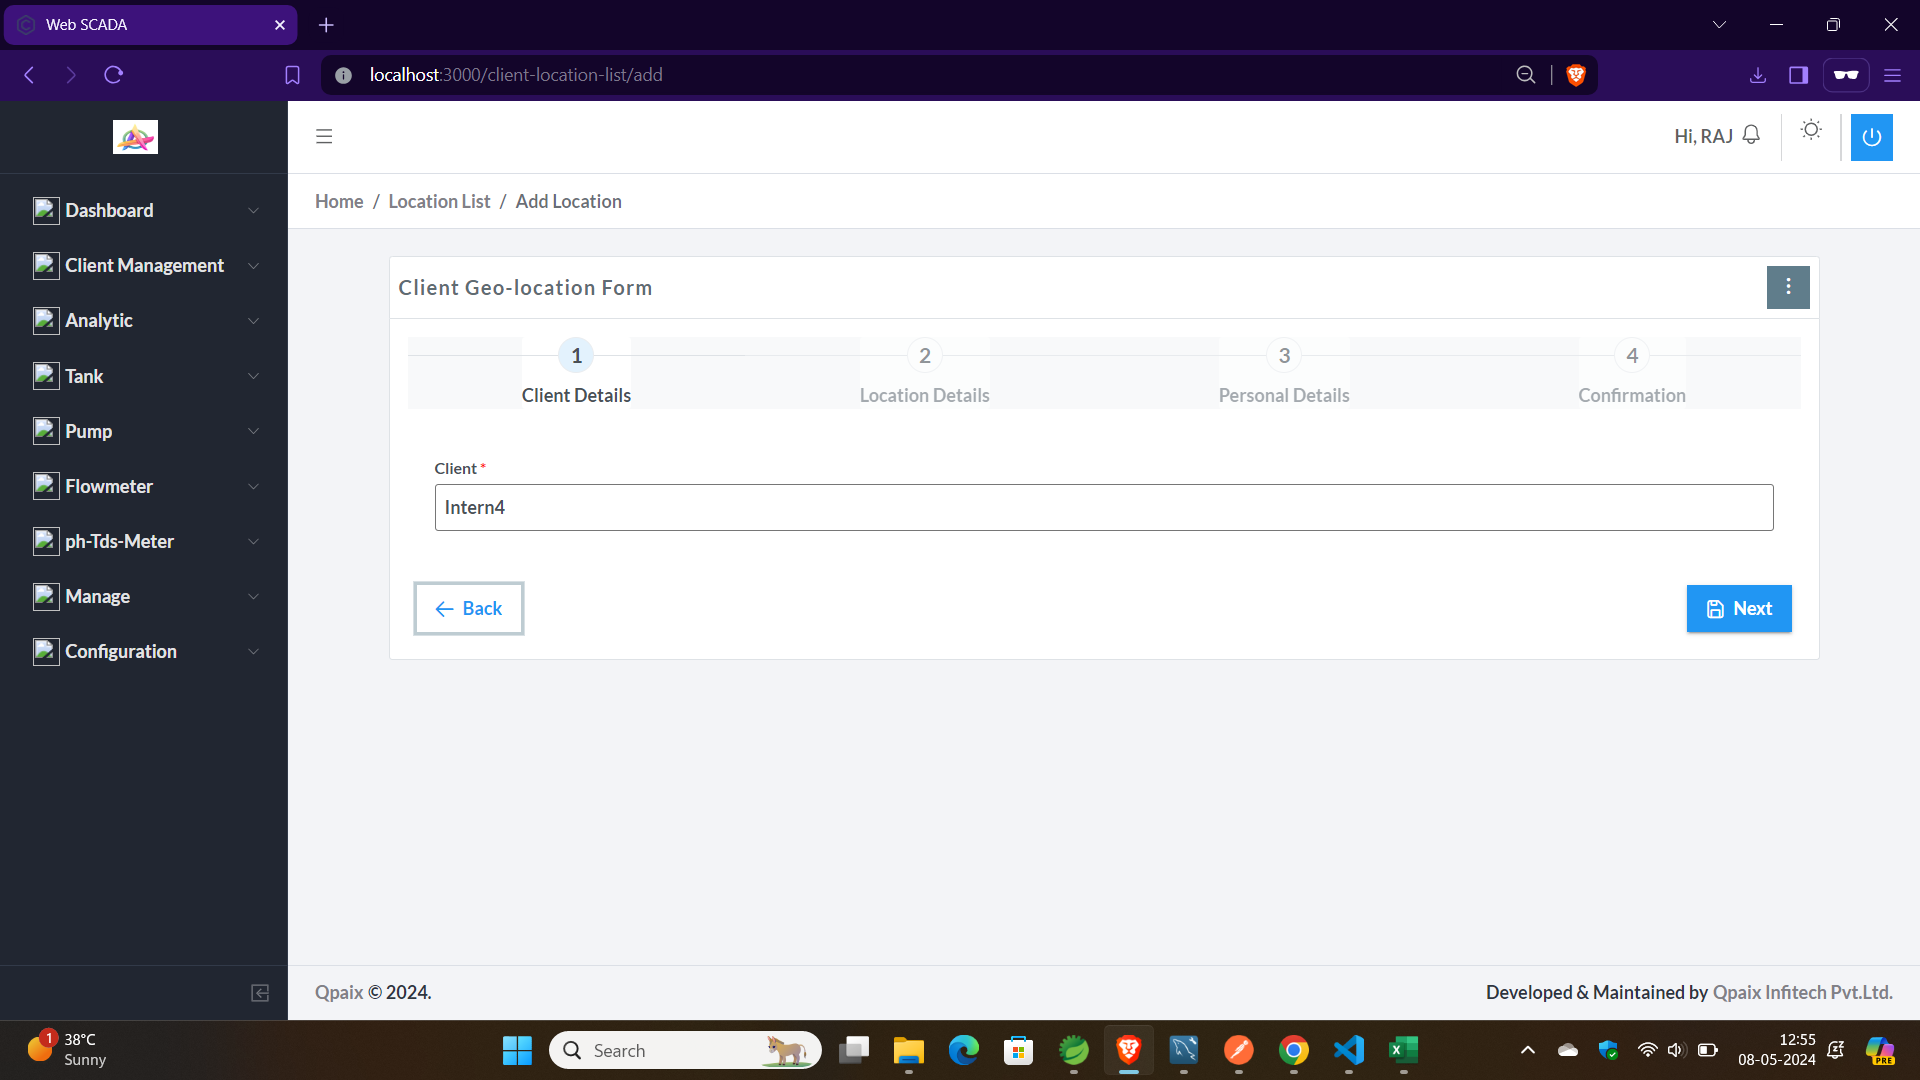This screenshot has width=1920, height=1080.
Task: Reload the page
Action: click(x=113, y=75)
